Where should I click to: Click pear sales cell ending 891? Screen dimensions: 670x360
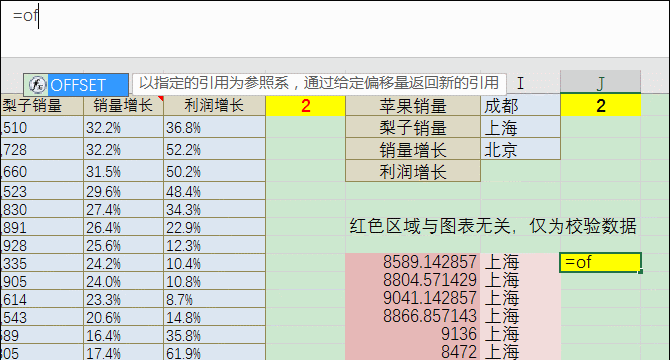point(42,227)
